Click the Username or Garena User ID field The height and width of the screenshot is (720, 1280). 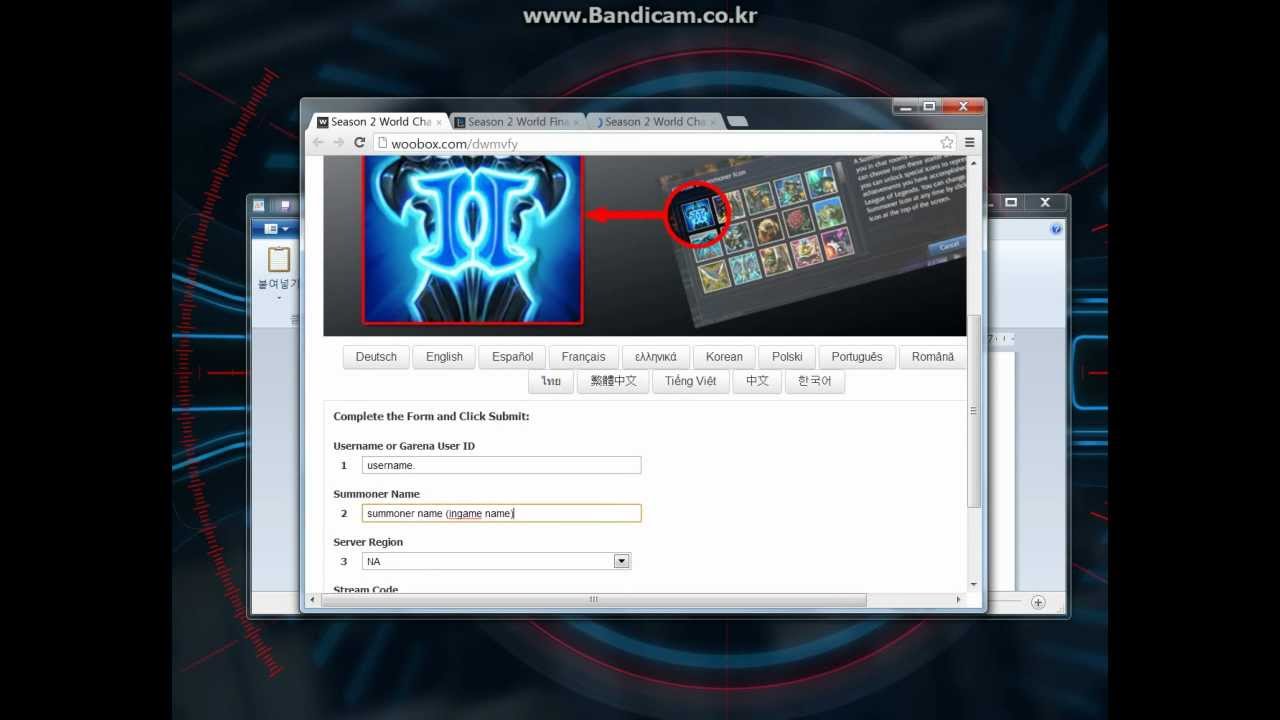tap(500, 464)
